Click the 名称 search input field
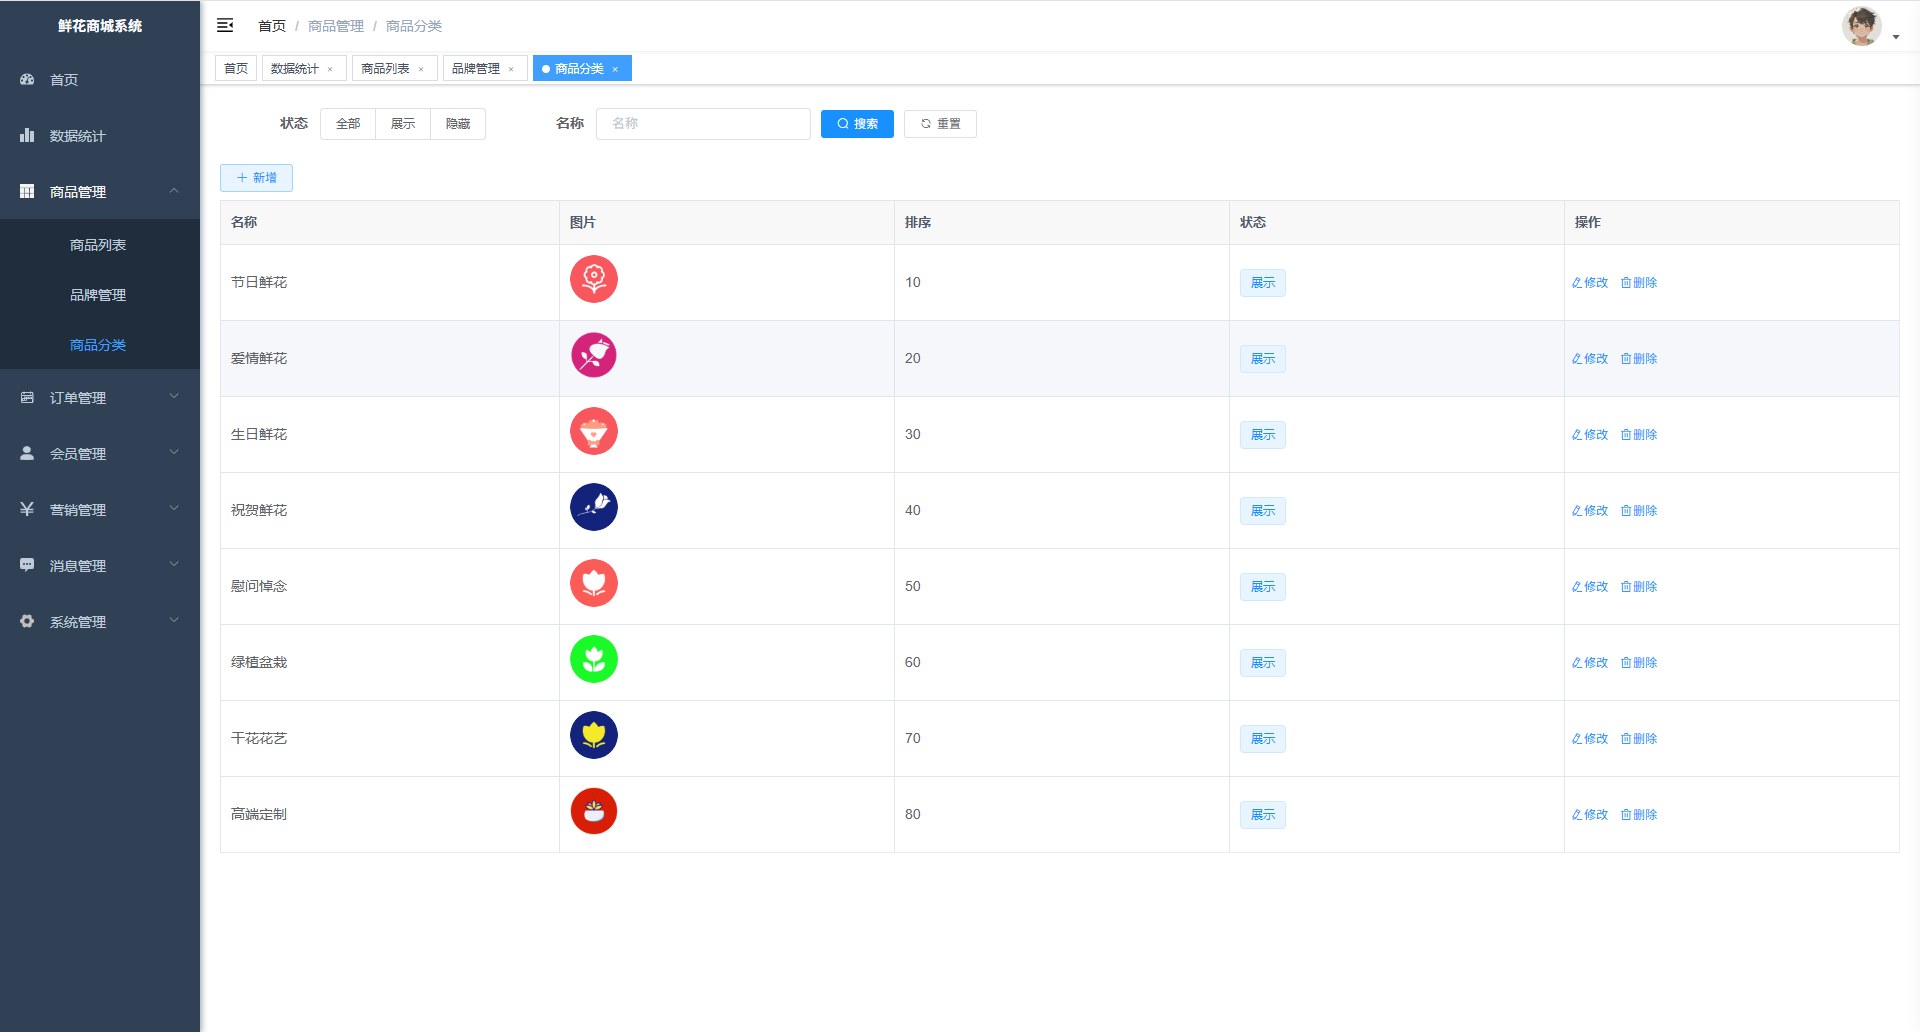 pyautogui.click(x=703, y=124)
